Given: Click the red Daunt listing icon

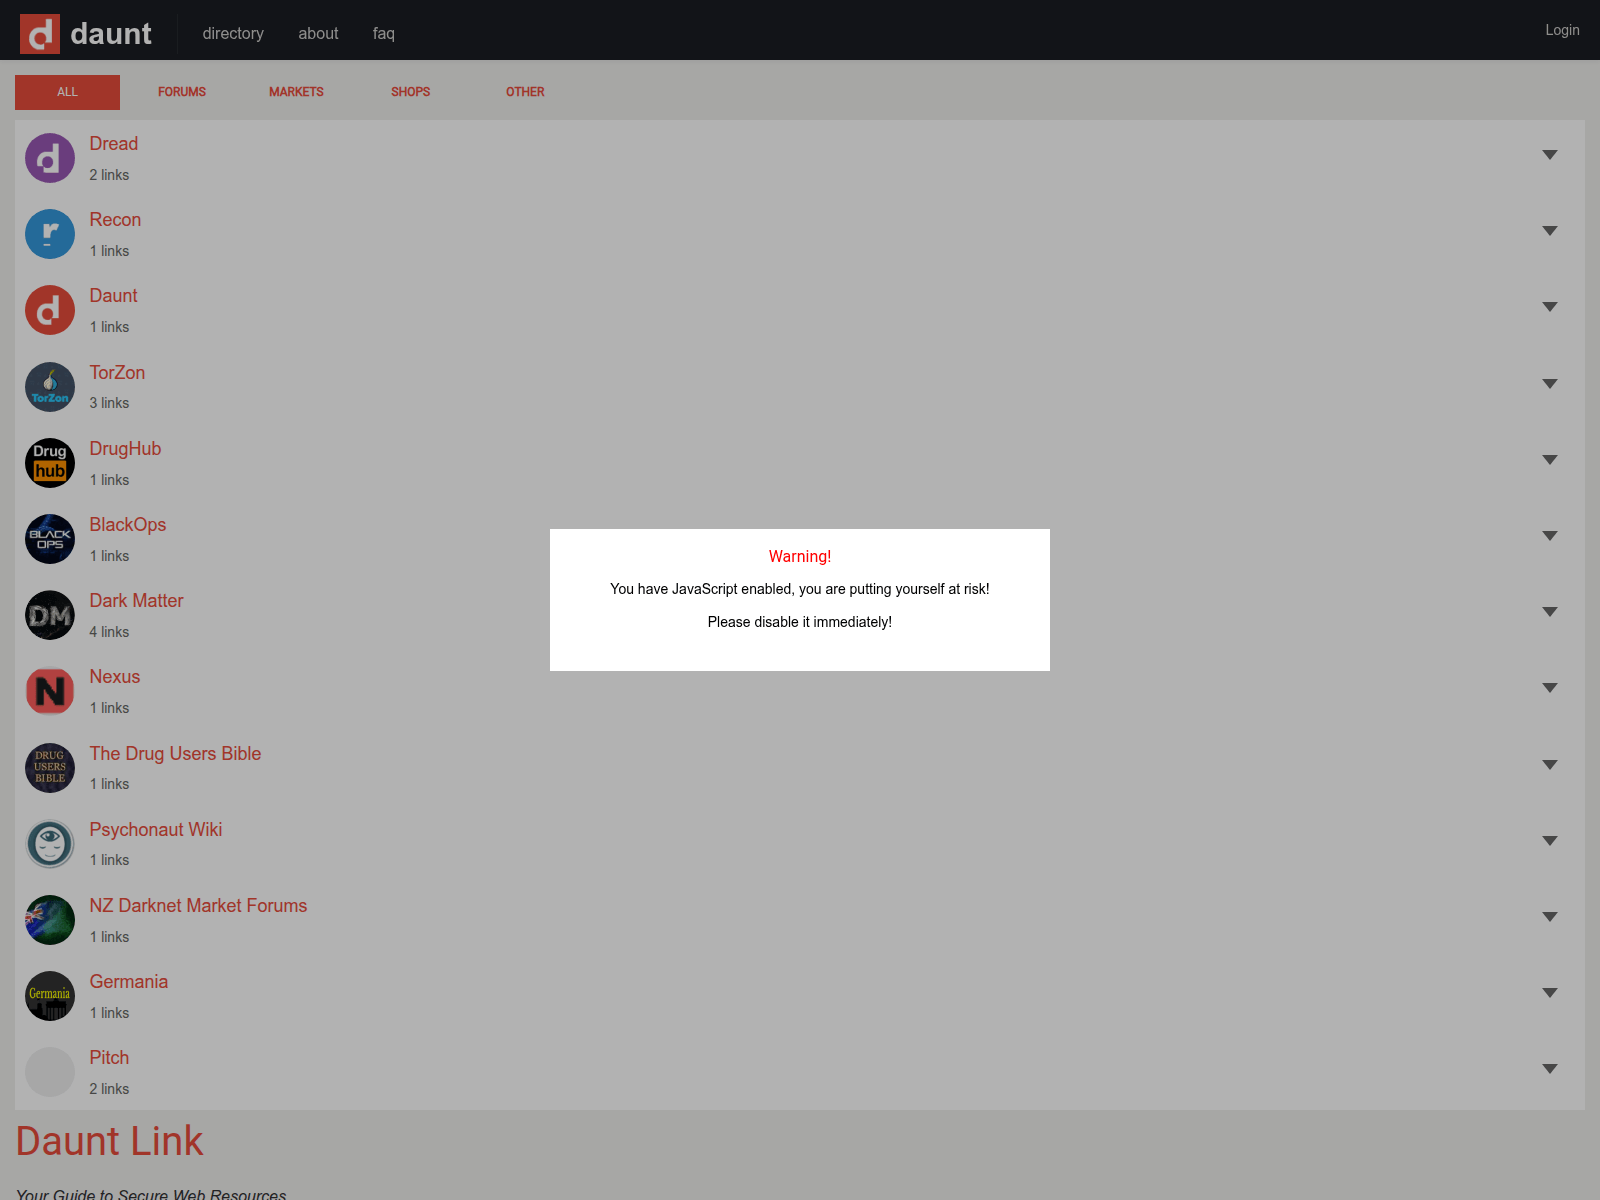Looking at the screenshot, I should [50, 310].
